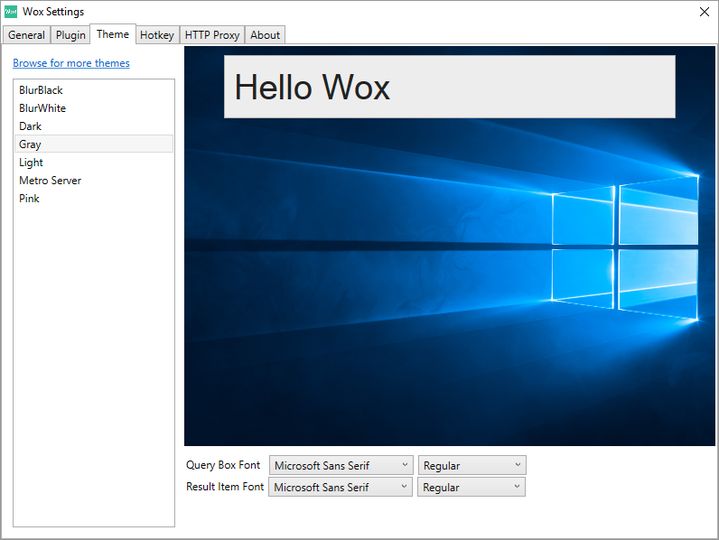The width and height of the screenshot is (719, 540).
Task: Click the Wox app icon in title bar
Action: tap(10, 12)
